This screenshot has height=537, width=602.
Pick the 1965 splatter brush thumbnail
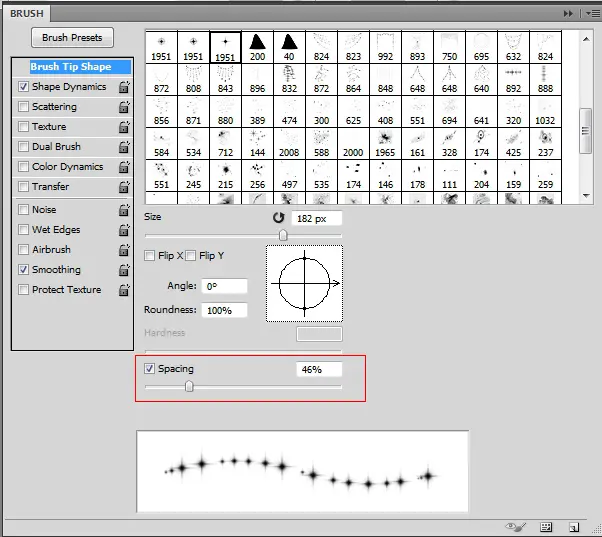point(385,143)
